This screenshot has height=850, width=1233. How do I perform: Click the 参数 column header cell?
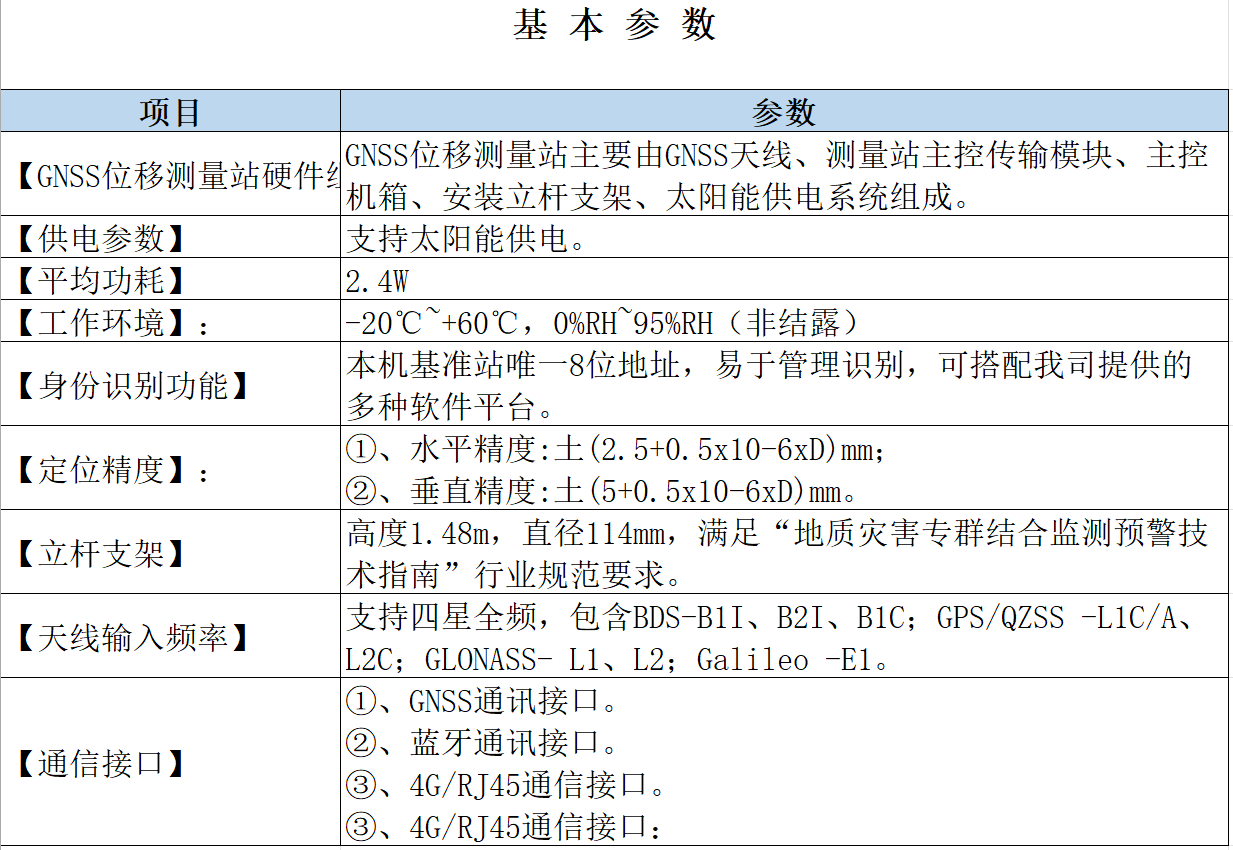point(784,111)
